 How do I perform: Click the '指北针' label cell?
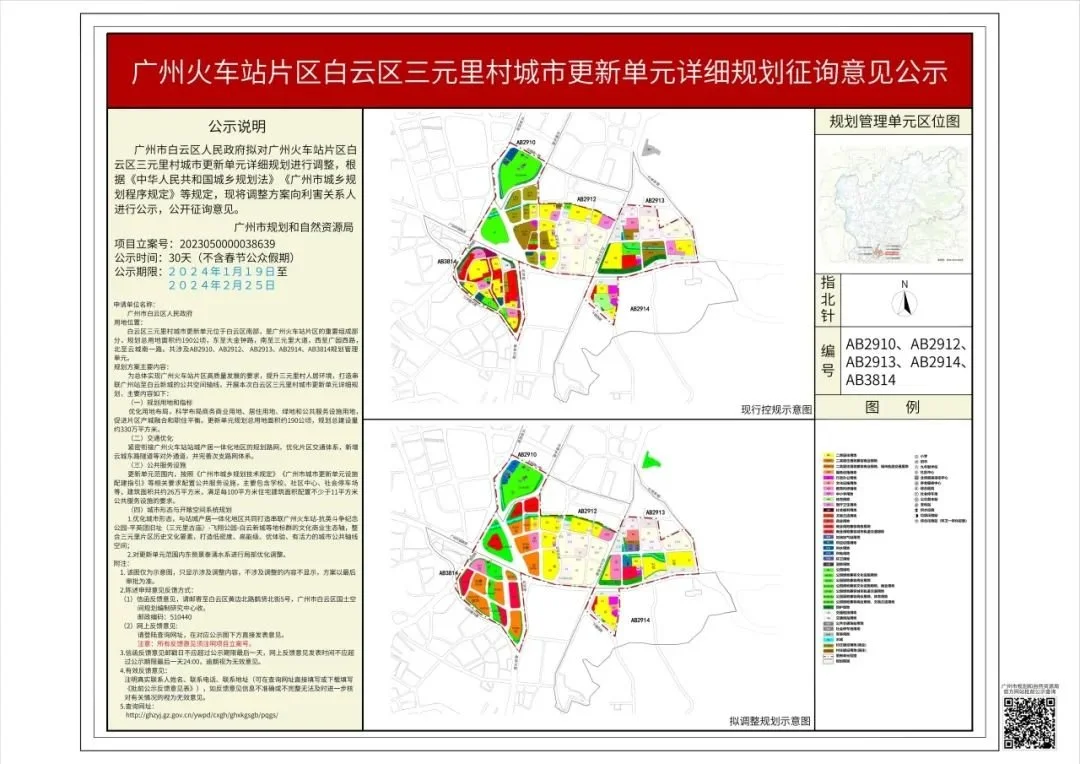pyautogui.click(x=827, y=299)
